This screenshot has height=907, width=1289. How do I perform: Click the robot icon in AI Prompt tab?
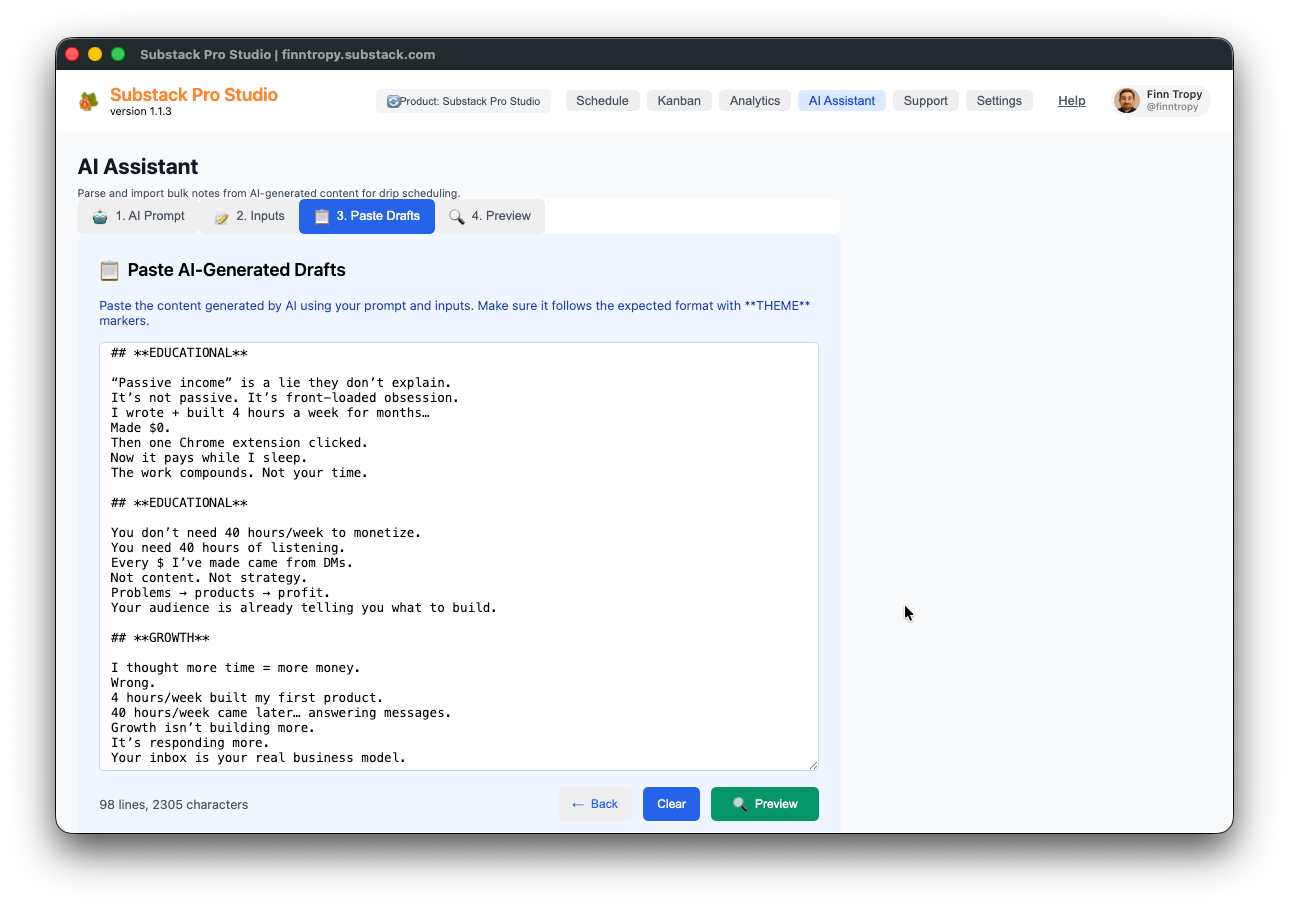(100, 216)
